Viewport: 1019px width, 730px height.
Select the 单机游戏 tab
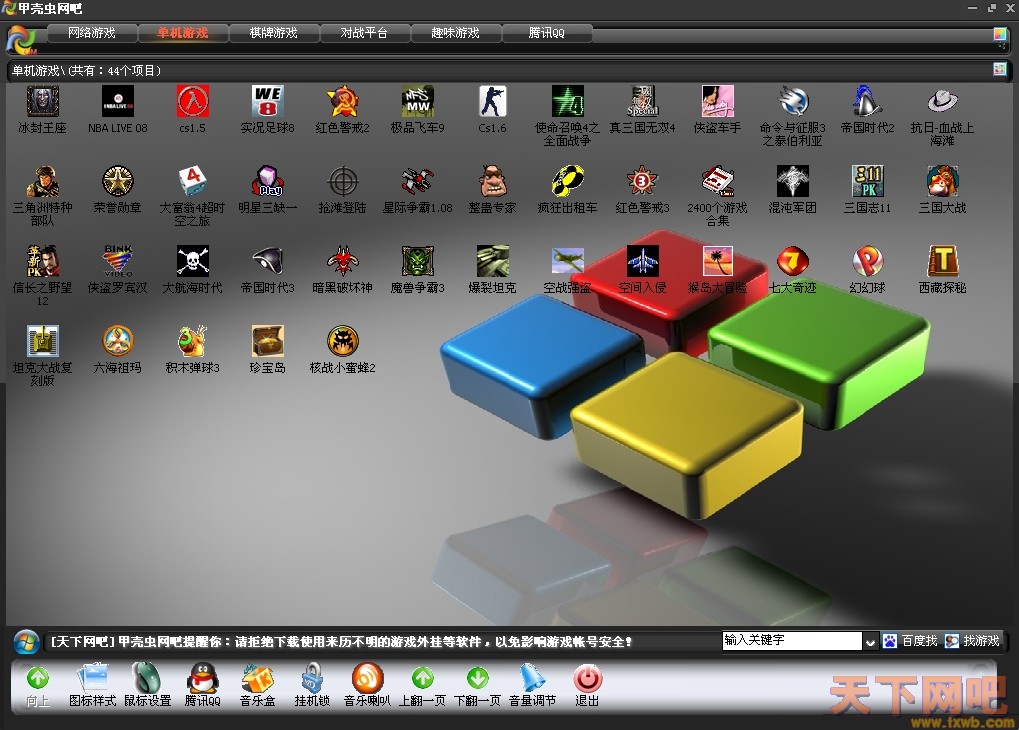click(x=183, y=33)
